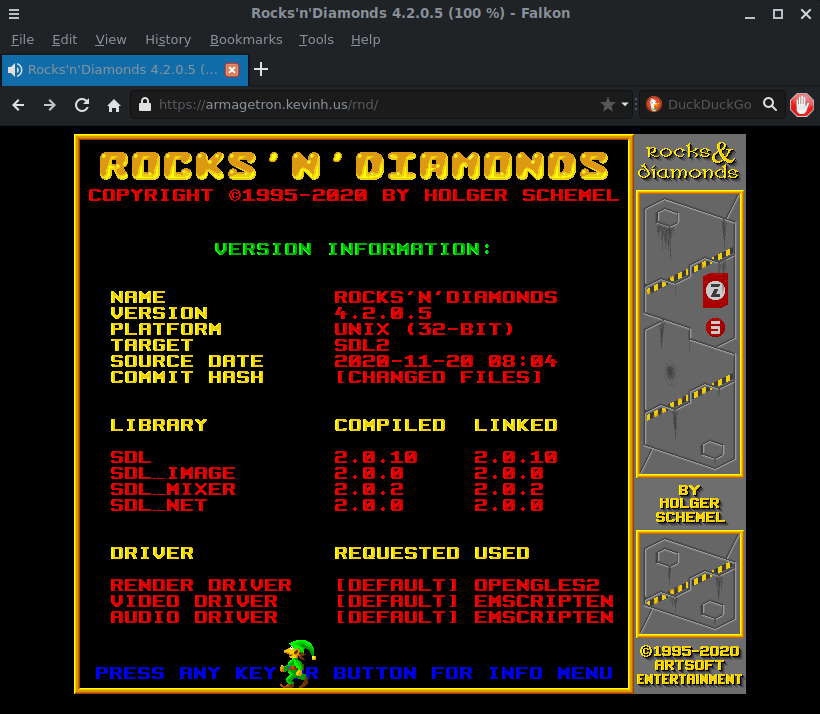This screenshot has height=714, width=820.
Task: Open the File menu
Action: 22,40
